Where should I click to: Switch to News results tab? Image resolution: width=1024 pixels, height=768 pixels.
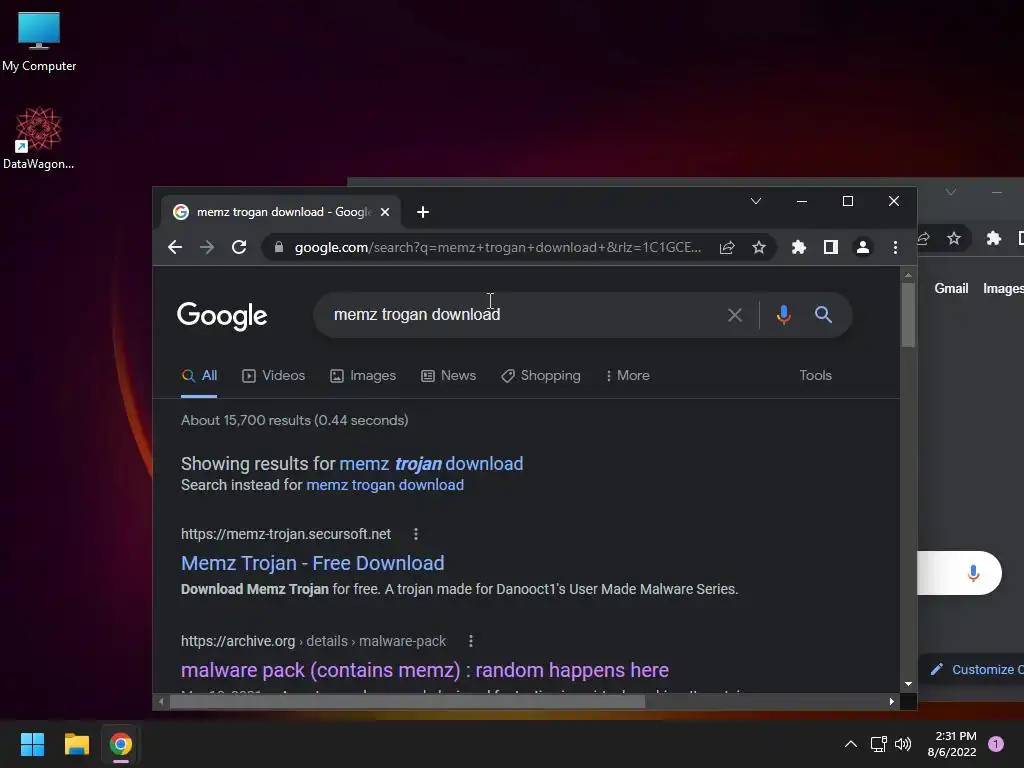pos(449,376)
